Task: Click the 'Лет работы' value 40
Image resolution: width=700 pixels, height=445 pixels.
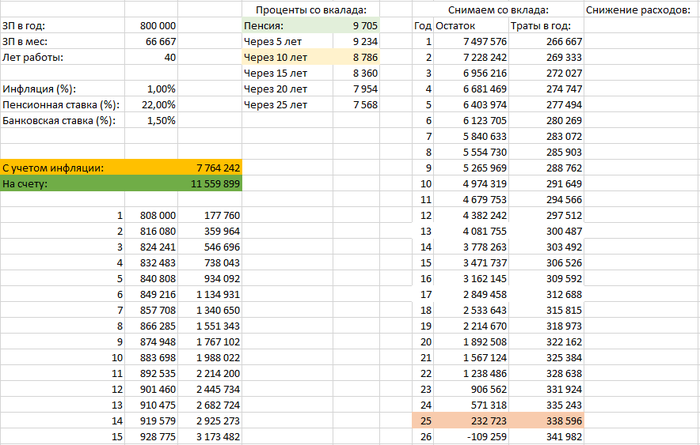Action: coord(168,60)
